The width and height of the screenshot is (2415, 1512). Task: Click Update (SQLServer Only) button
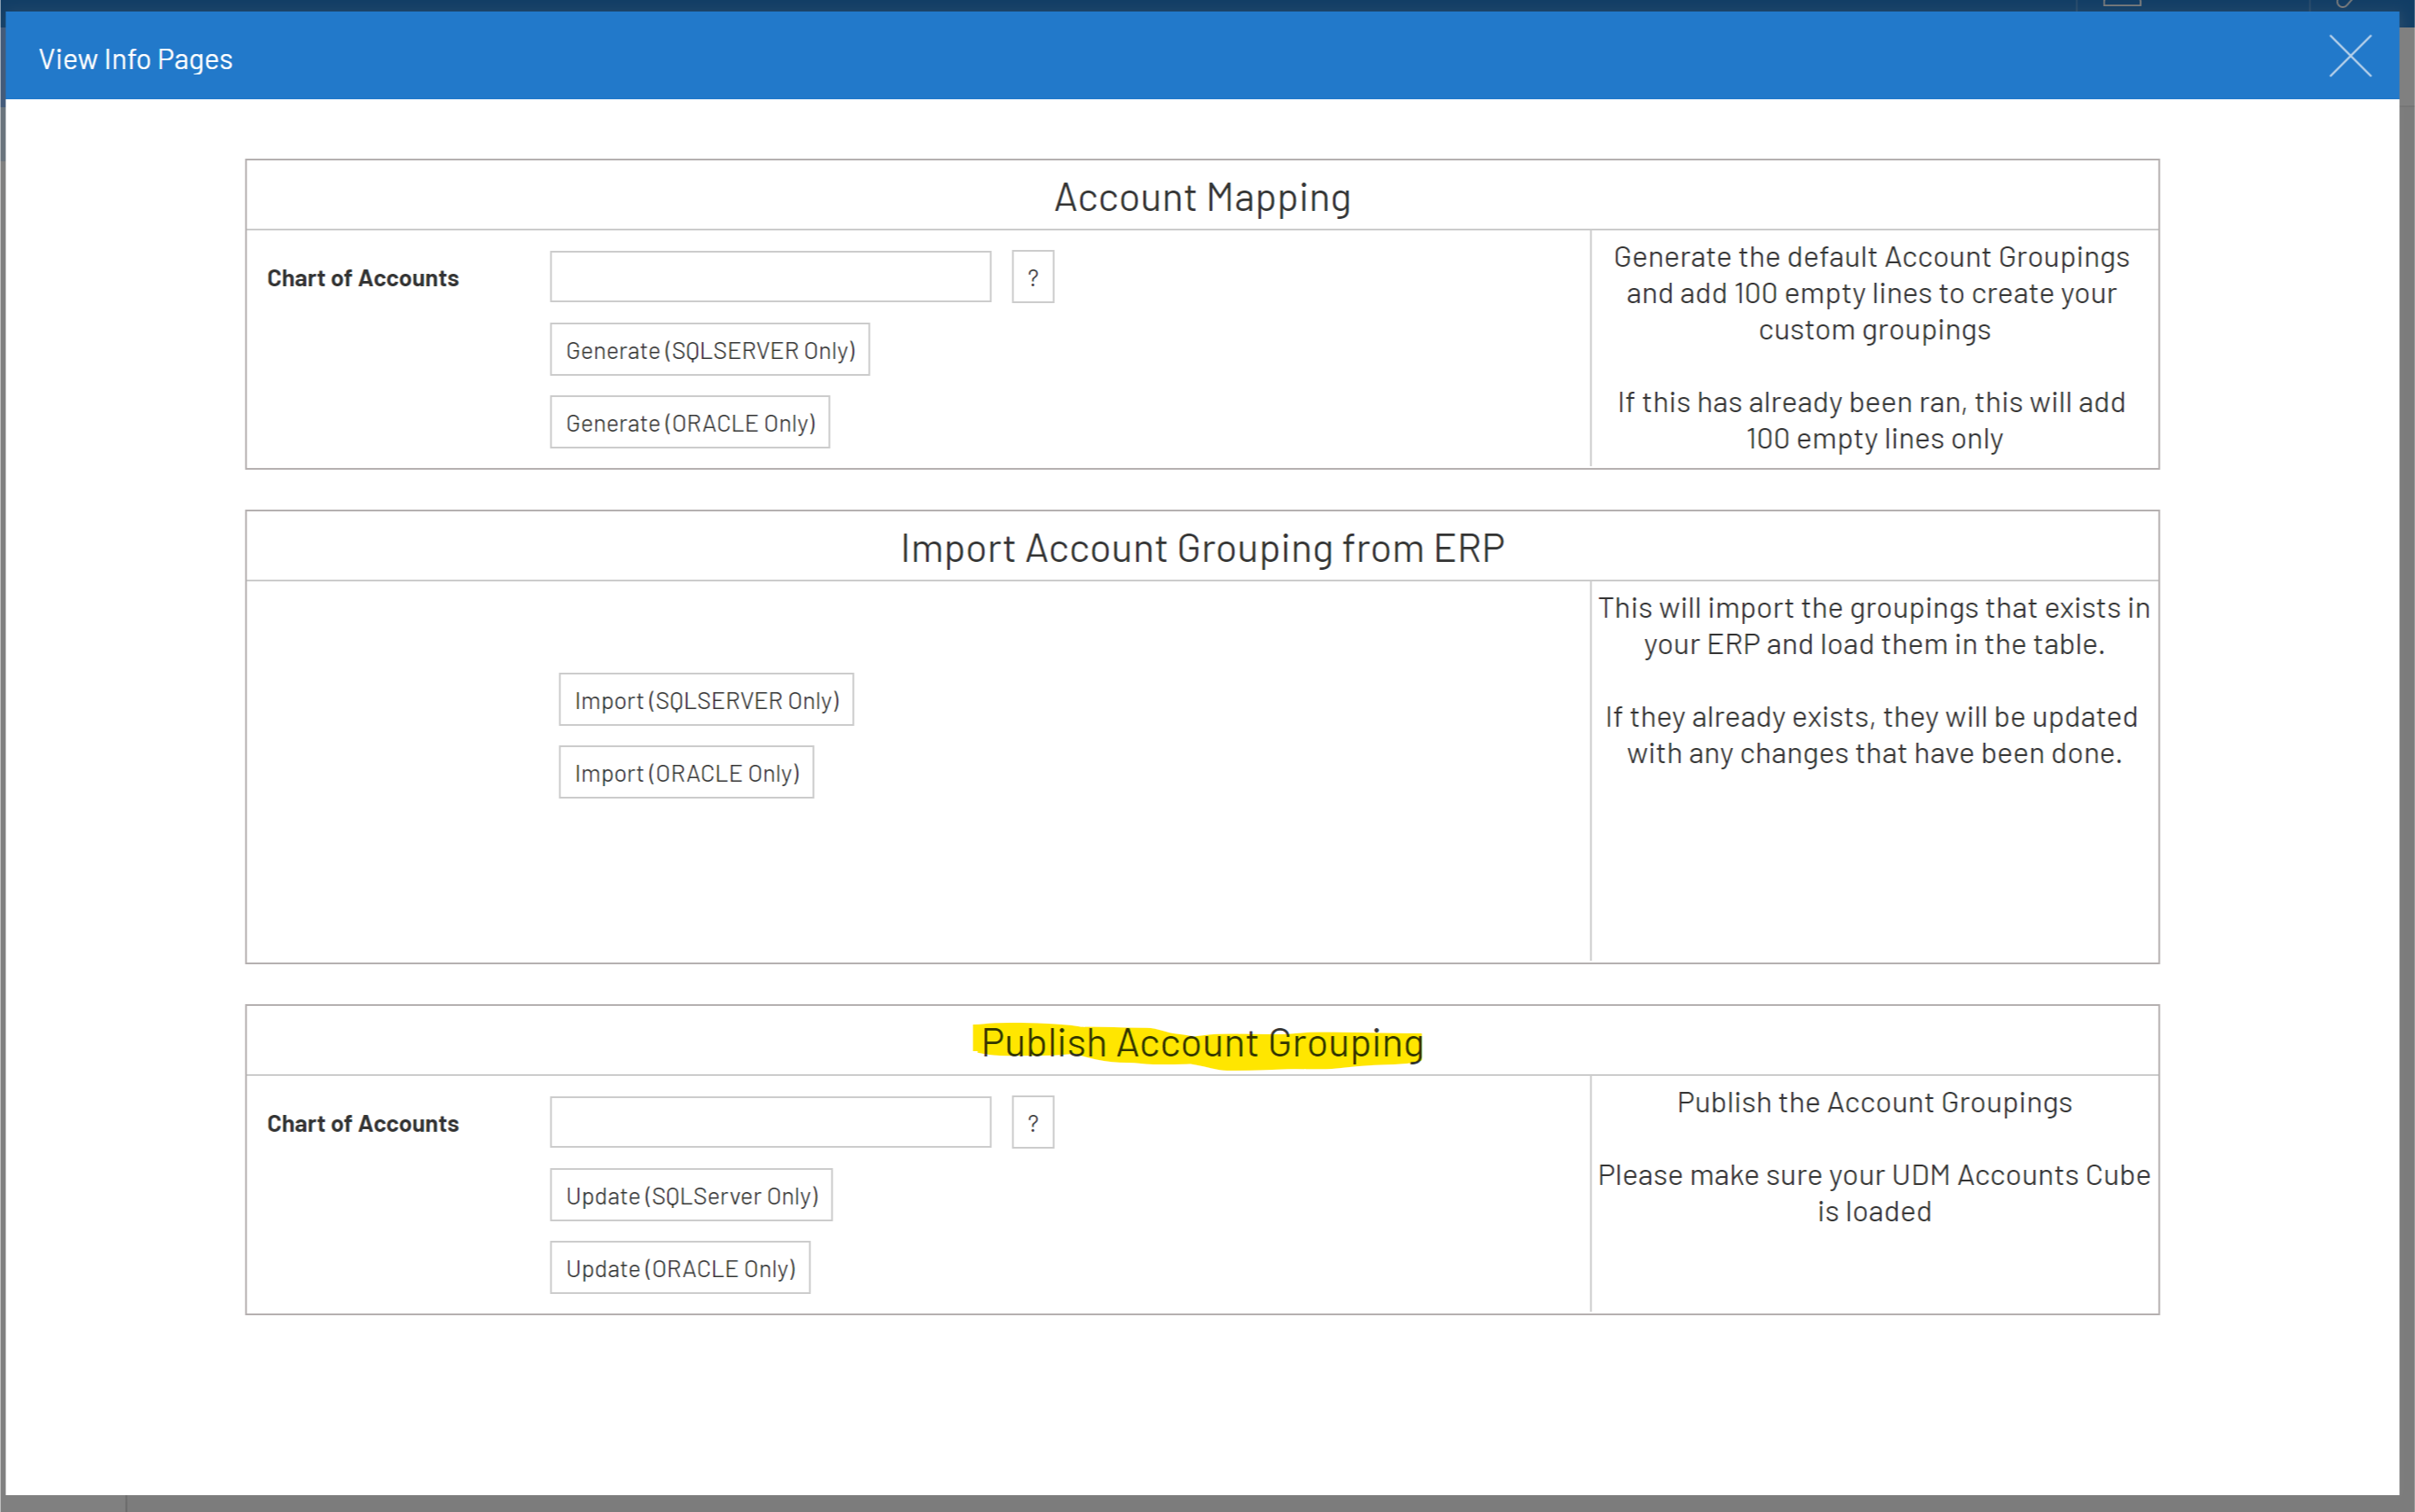click(691, 1195)
